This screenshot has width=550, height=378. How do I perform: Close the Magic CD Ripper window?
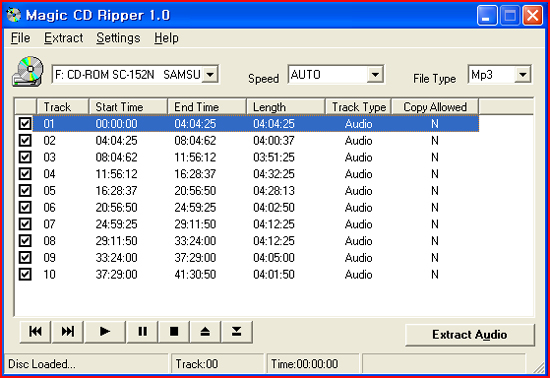coord(532,15)
